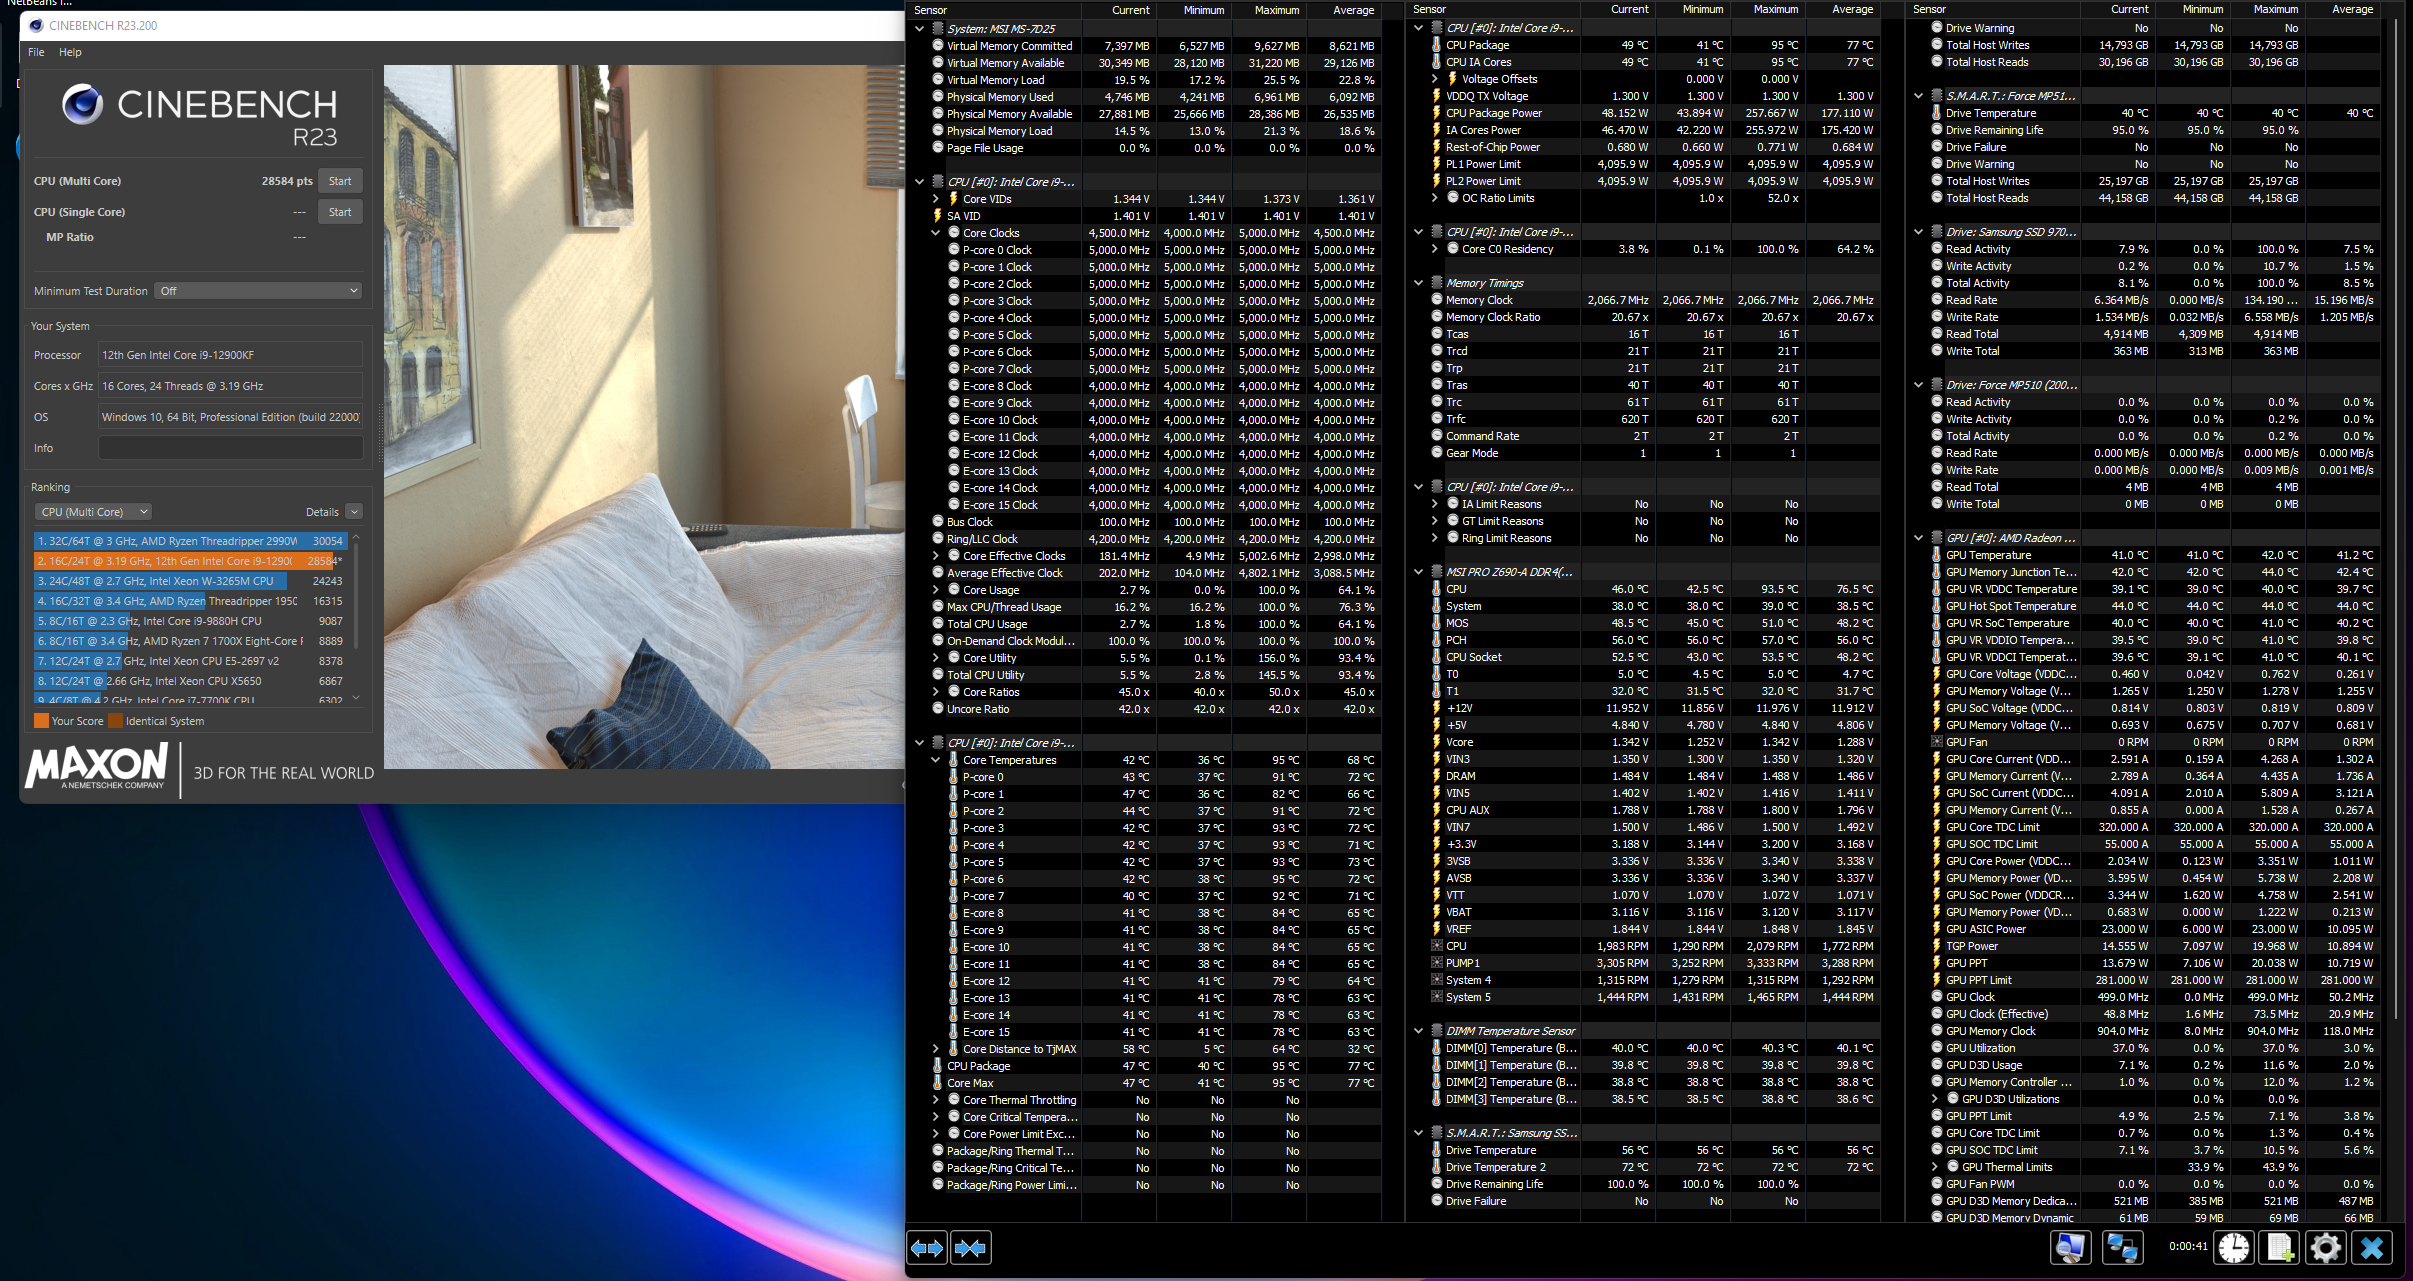Click the ranking list scroll-up arrow

(x=356, y=538)
